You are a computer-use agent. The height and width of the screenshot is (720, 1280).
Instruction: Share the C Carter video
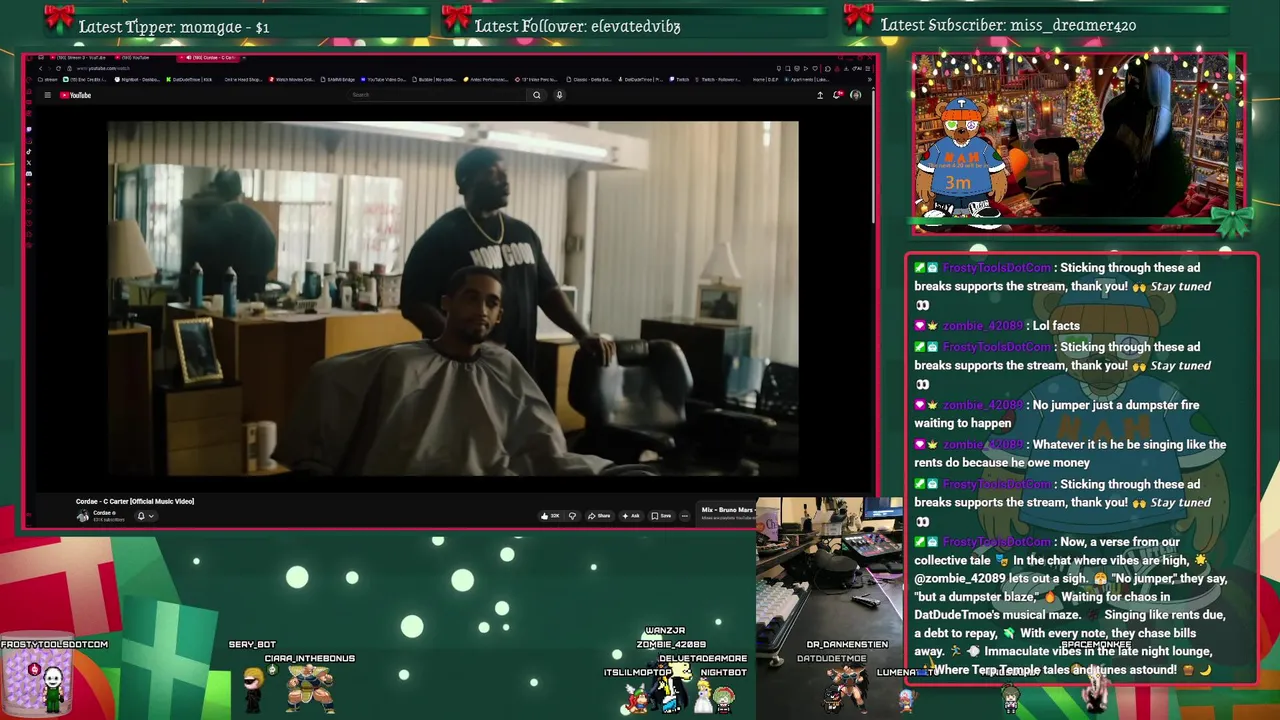coord(599,516)
